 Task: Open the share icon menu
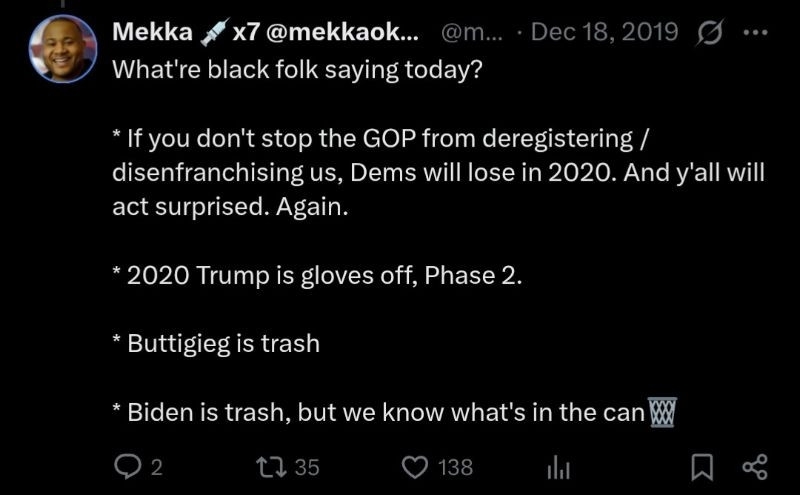pos(755,467)
